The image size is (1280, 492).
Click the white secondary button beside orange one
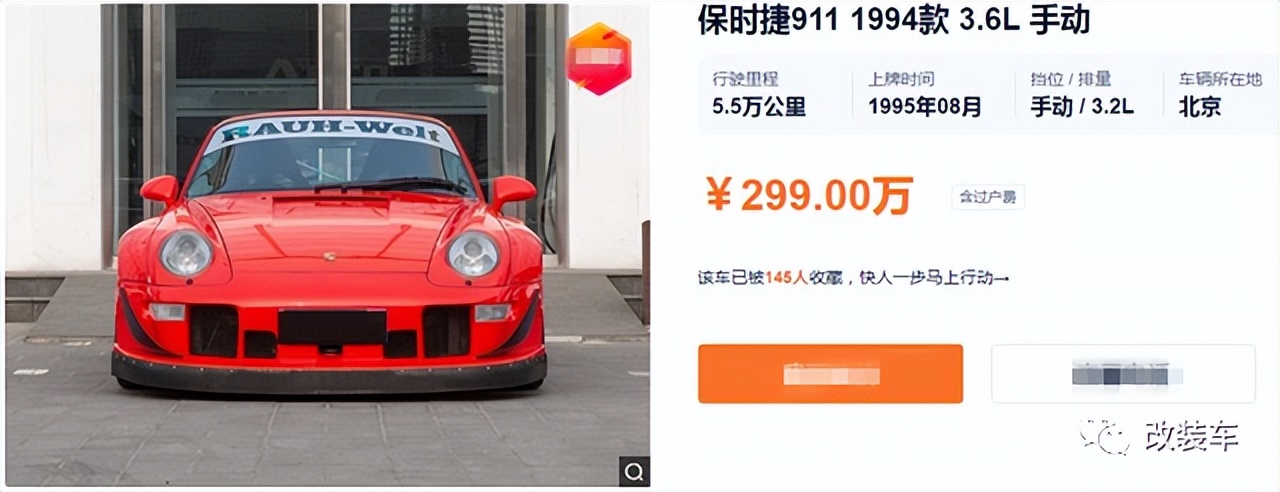[1123, 374]
